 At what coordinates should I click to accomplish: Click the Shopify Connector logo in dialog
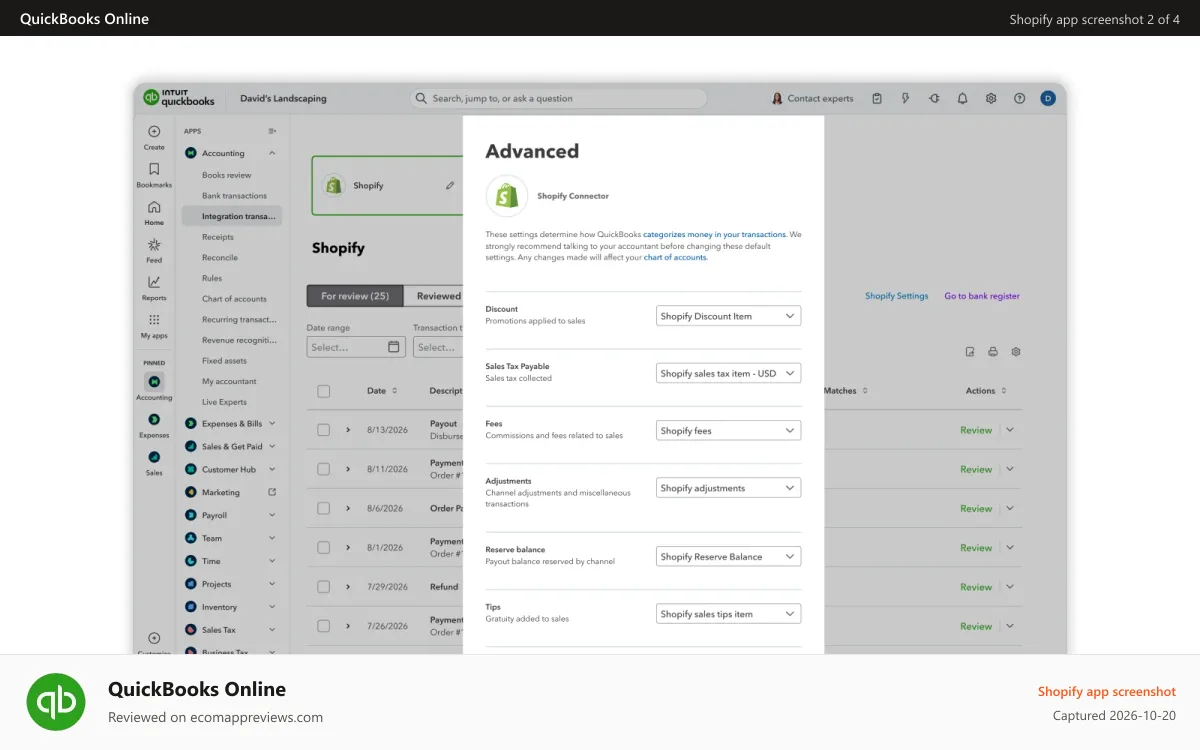click(x=507, y=196)
